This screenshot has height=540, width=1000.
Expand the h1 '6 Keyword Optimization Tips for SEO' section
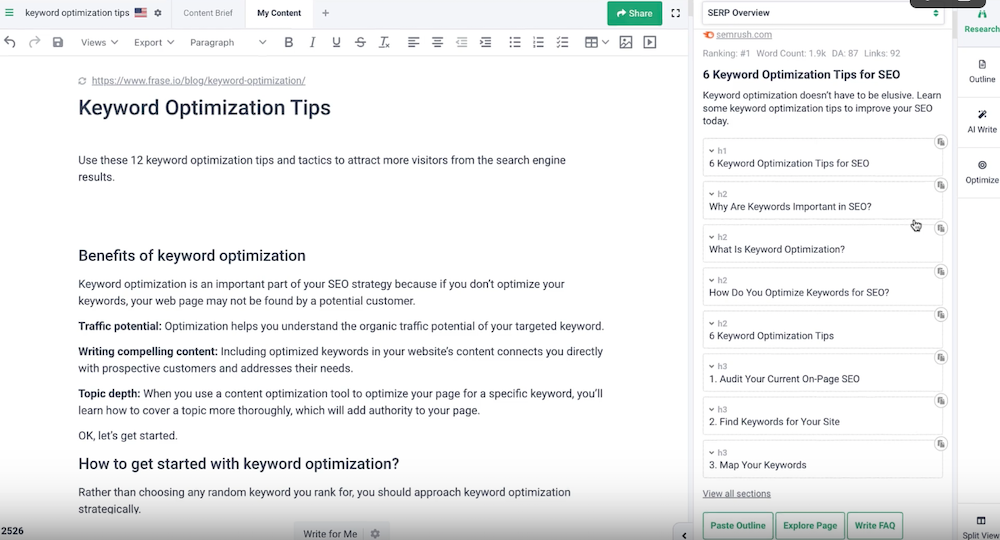(x=712, y=151)
